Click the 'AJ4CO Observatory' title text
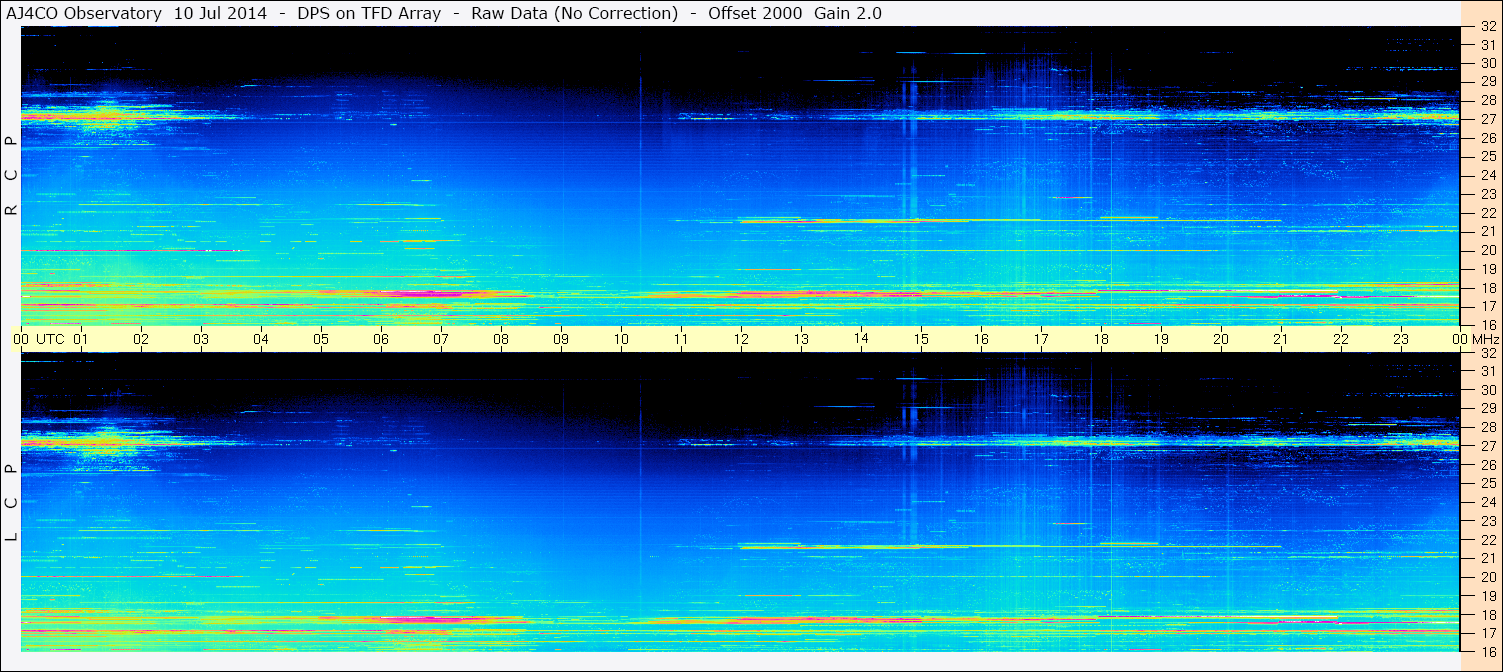 (x=84, y=13)
